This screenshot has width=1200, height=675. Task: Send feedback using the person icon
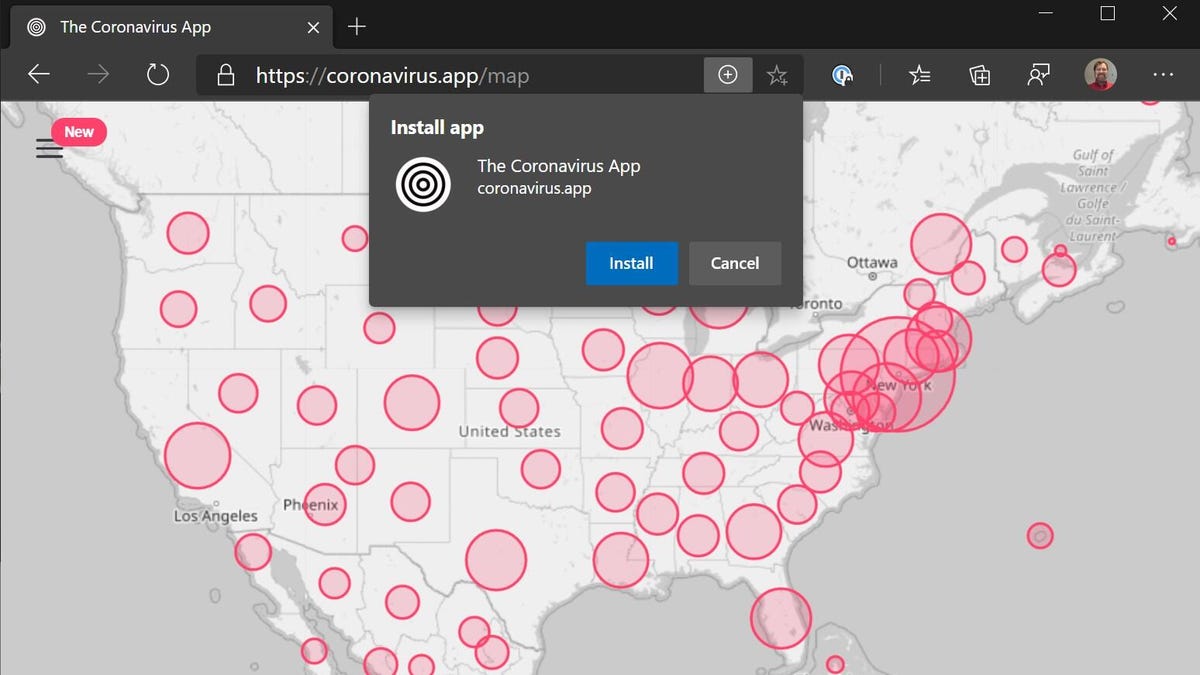1039,74
